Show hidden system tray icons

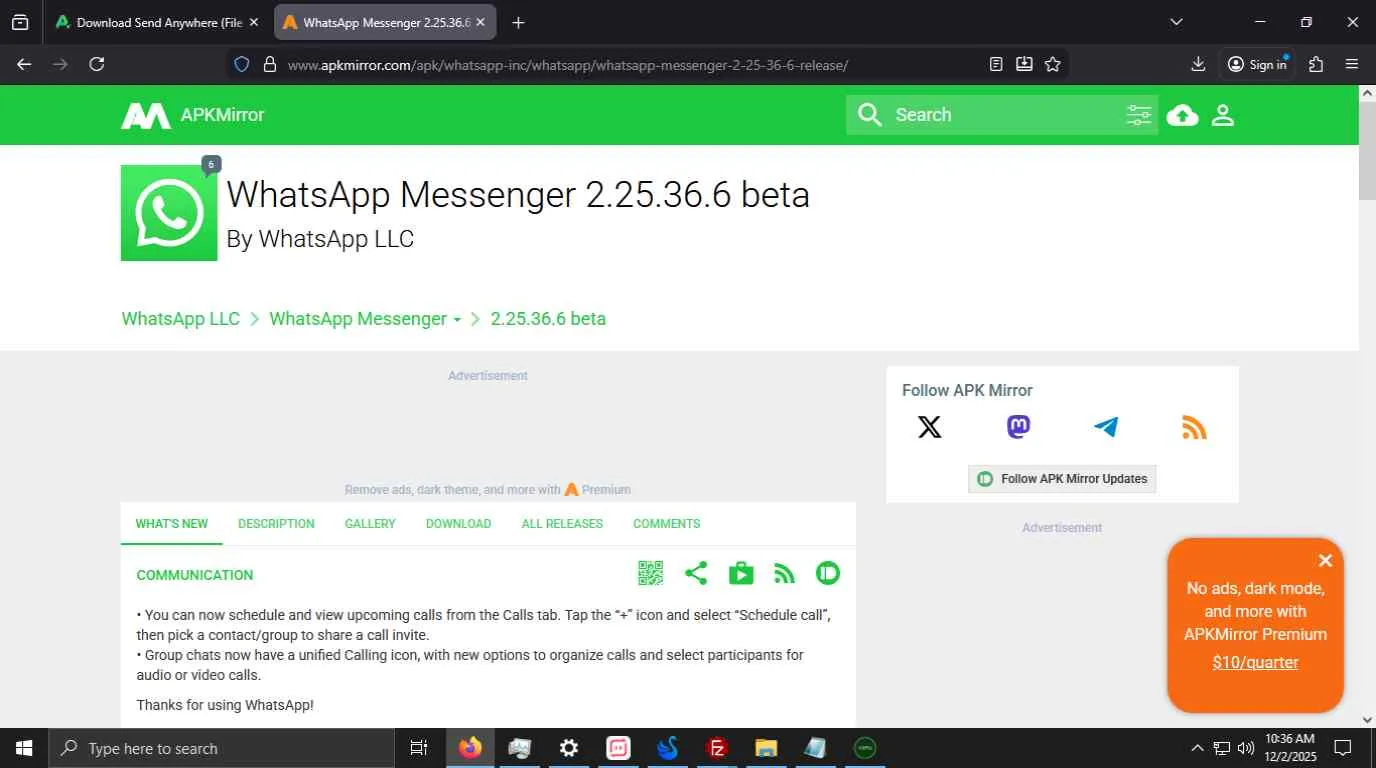point(1197,748)
